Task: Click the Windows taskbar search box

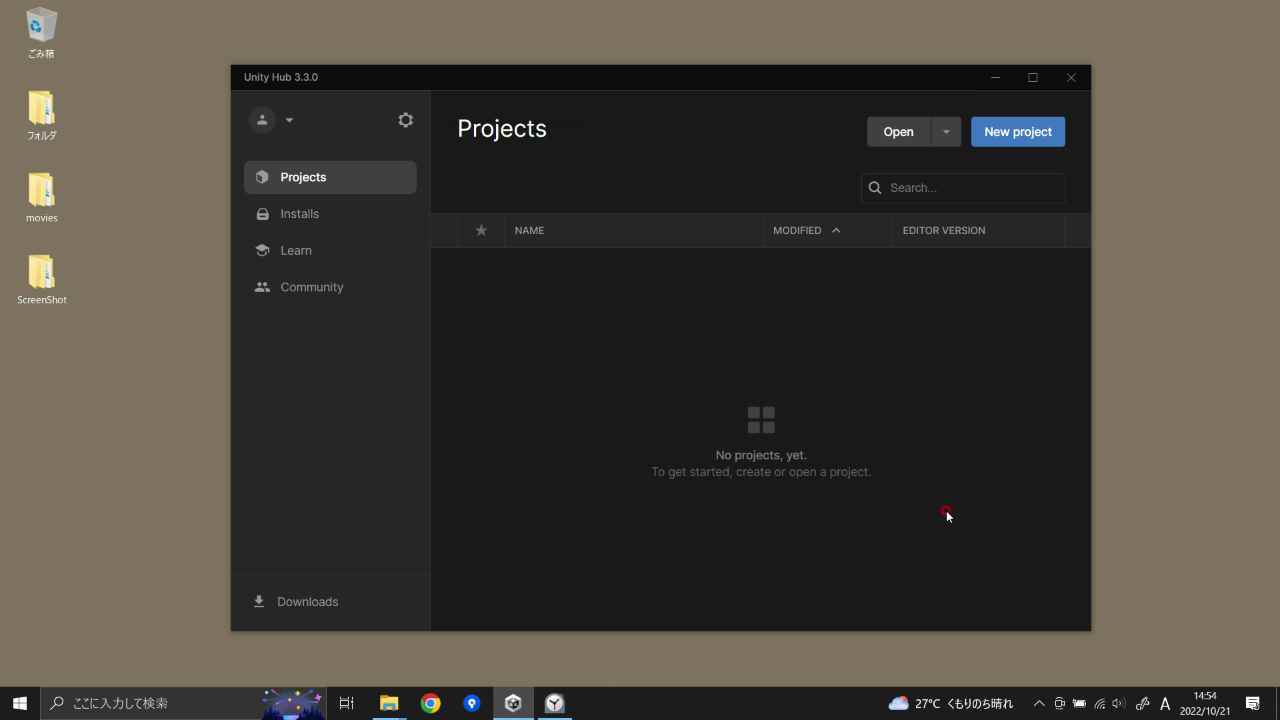Action: [x=183, y=703]
